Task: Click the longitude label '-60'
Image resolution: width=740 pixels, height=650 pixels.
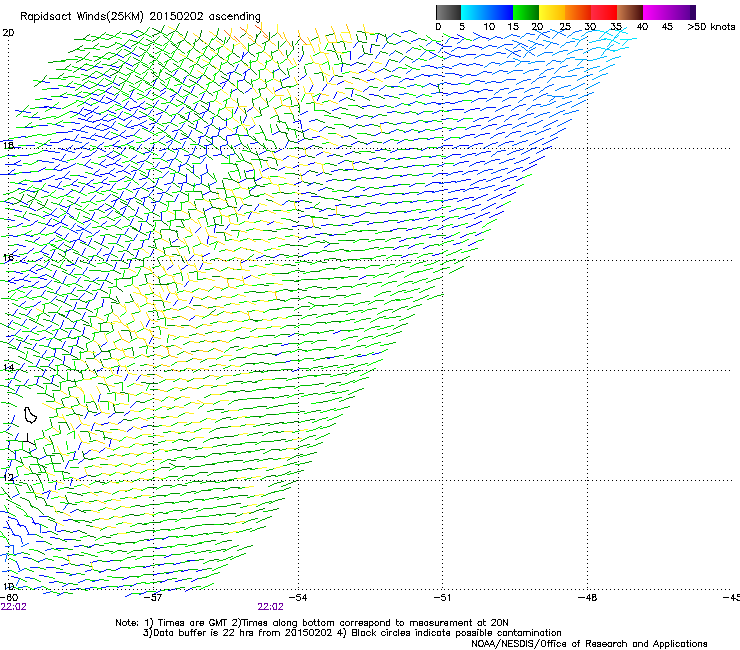Action: [9, 597]
